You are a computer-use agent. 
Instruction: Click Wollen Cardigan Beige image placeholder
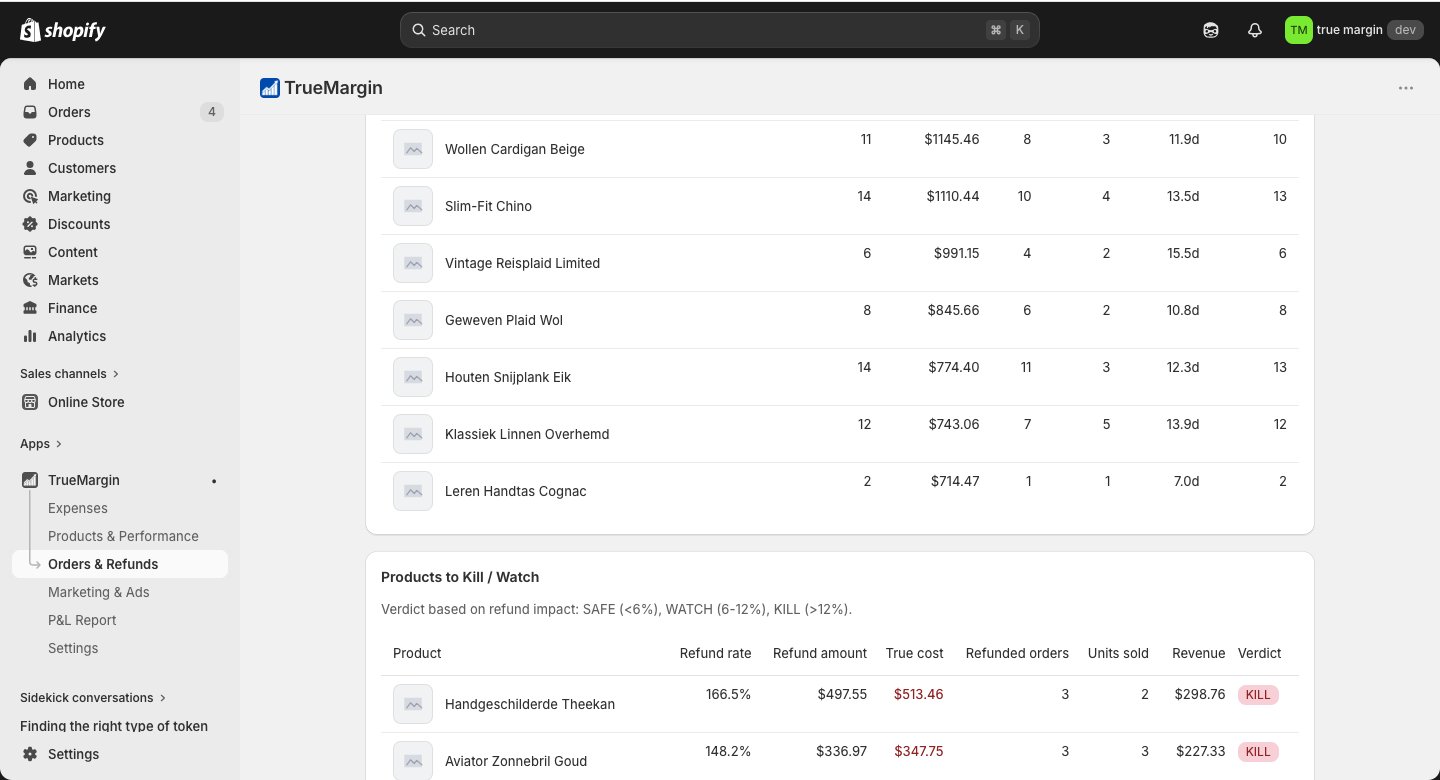pyautogui.click(x=413, y=149)
